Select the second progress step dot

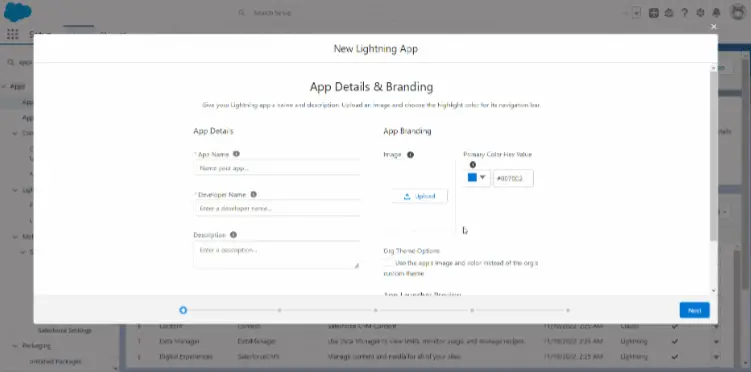(279, 310)
